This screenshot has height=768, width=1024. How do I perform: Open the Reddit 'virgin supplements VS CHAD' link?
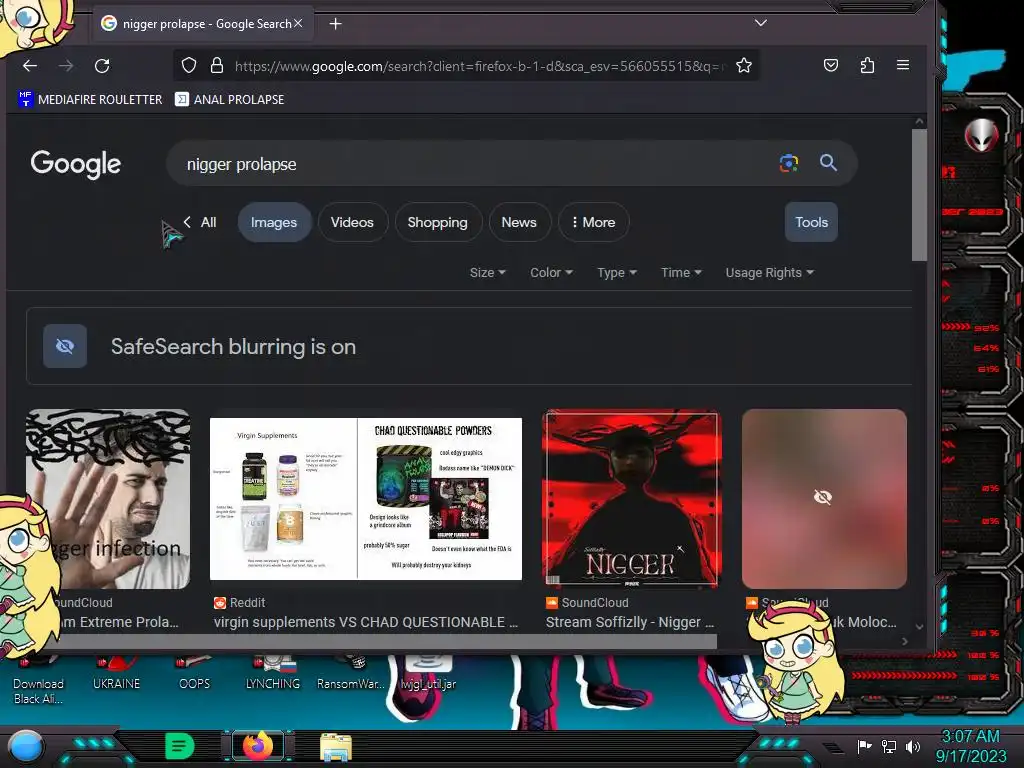[366, 622]
